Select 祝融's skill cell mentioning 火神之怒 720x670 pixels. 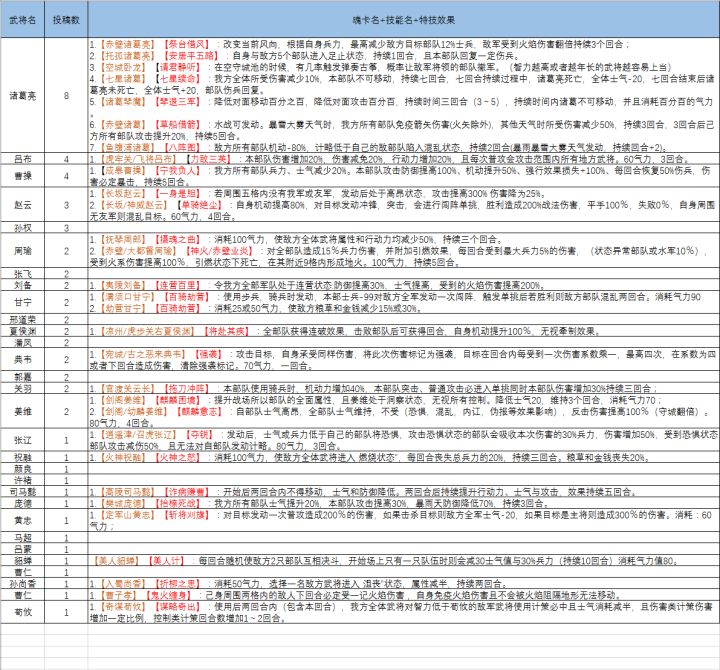[404, 457]
